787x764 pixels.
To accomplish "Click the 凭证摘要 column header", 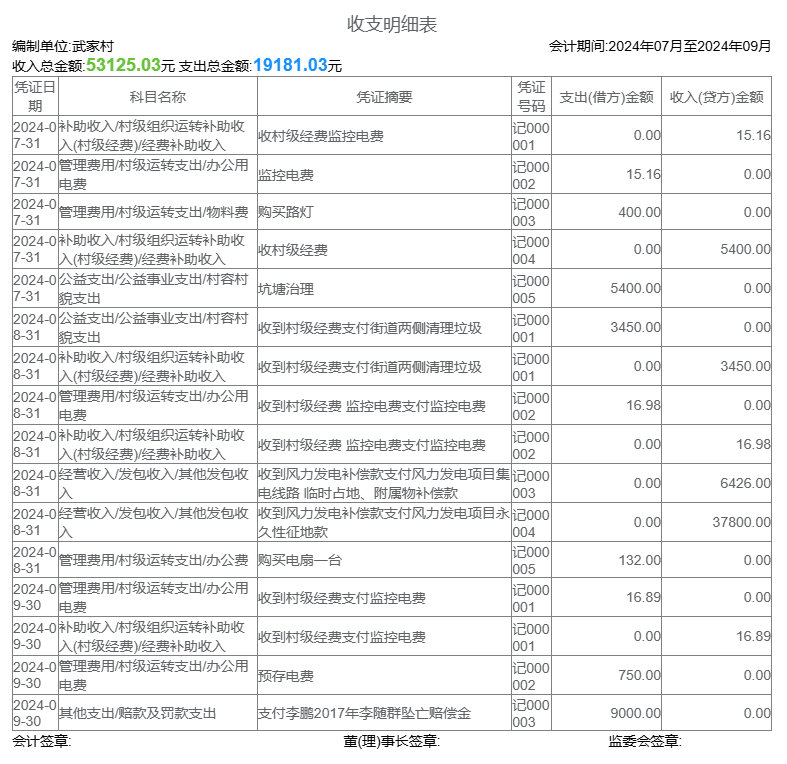I will [384, 97].
